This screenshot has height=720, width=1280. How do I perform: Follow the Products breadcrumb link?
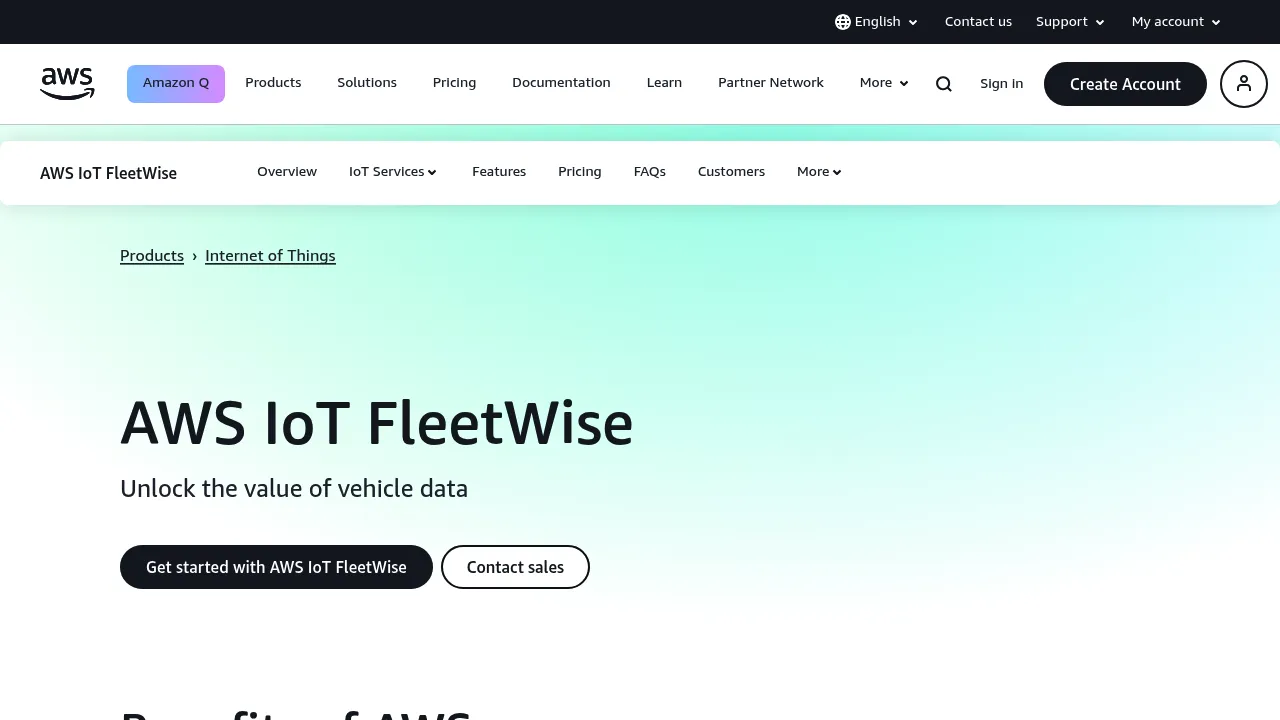[x=152, y=256]
